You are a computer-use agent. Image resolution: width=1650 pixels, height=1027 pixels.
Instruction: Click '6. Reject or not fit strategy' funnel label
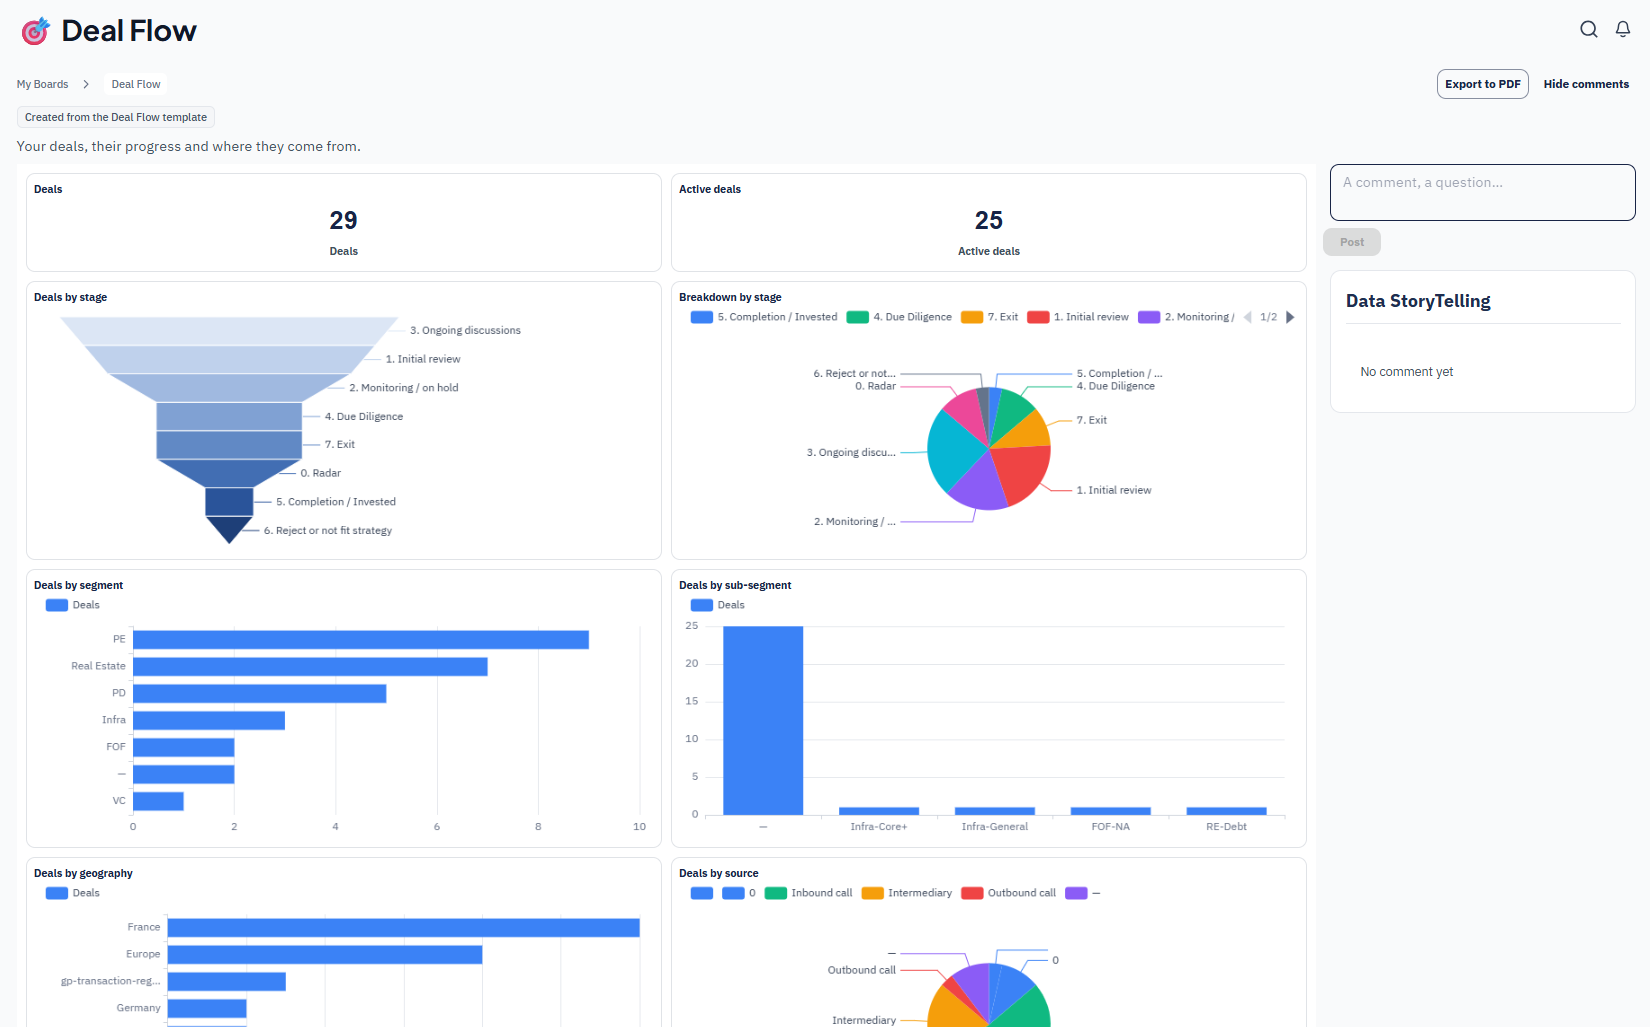(328, 530)
